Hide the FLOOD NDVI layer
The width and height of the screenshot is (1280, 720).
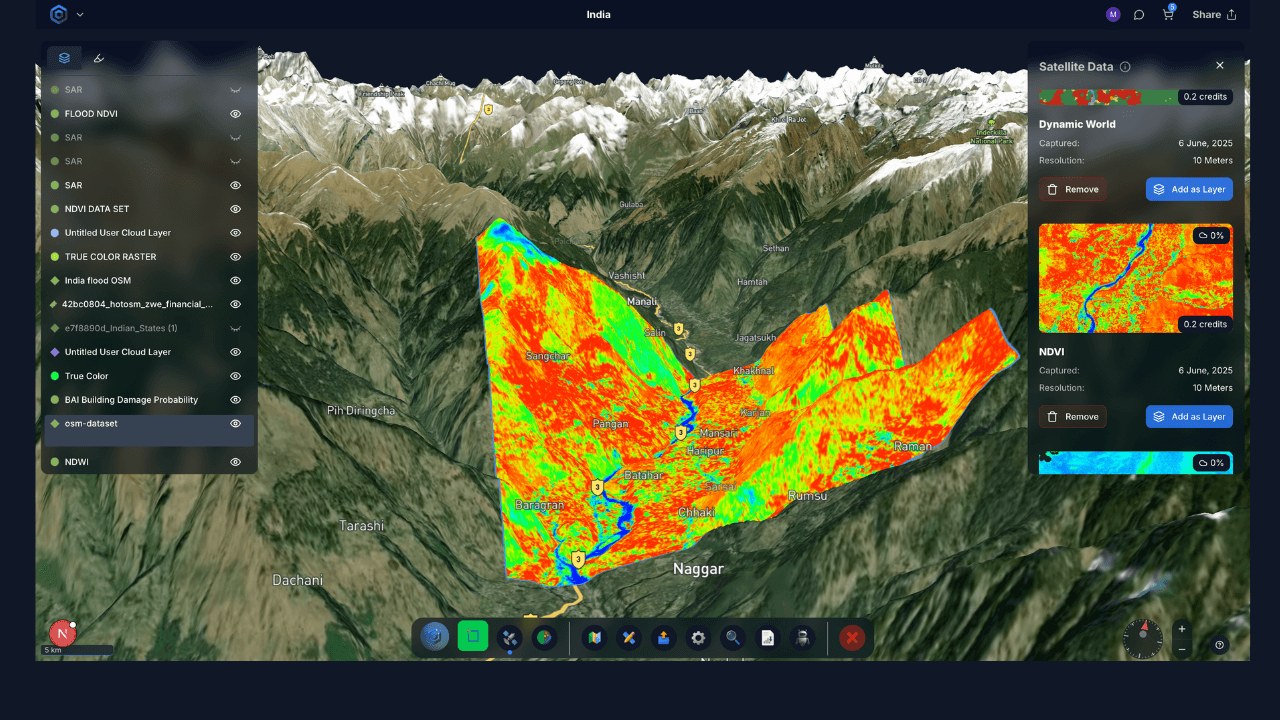[236, 114]
